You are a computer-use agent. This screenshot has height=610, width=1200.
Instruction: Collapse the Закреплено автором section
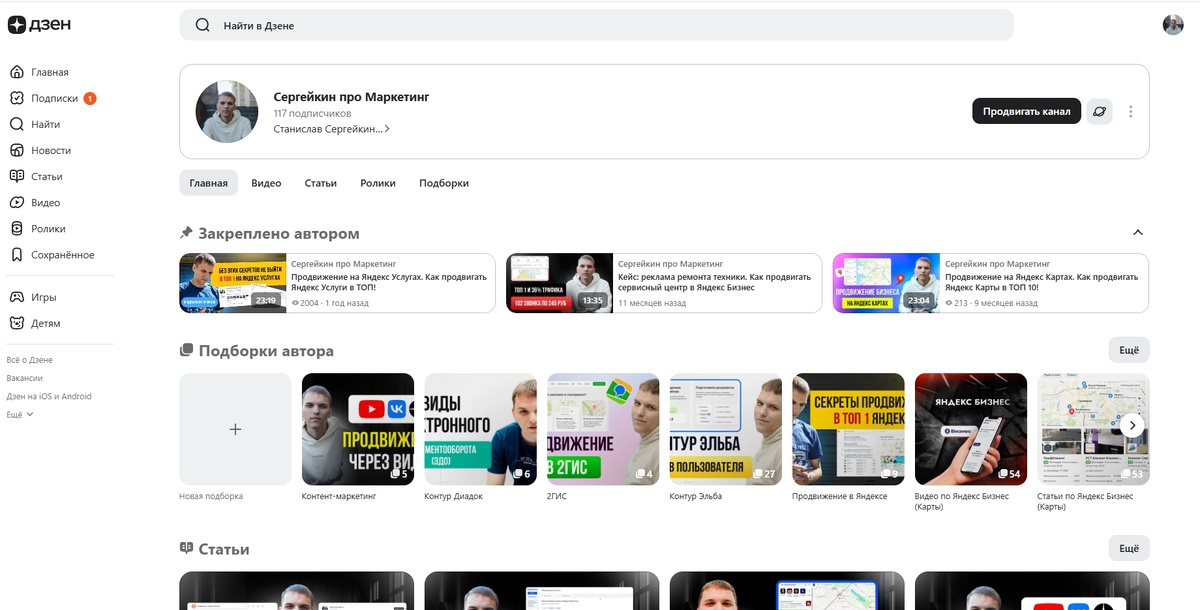pos(1137,233)
